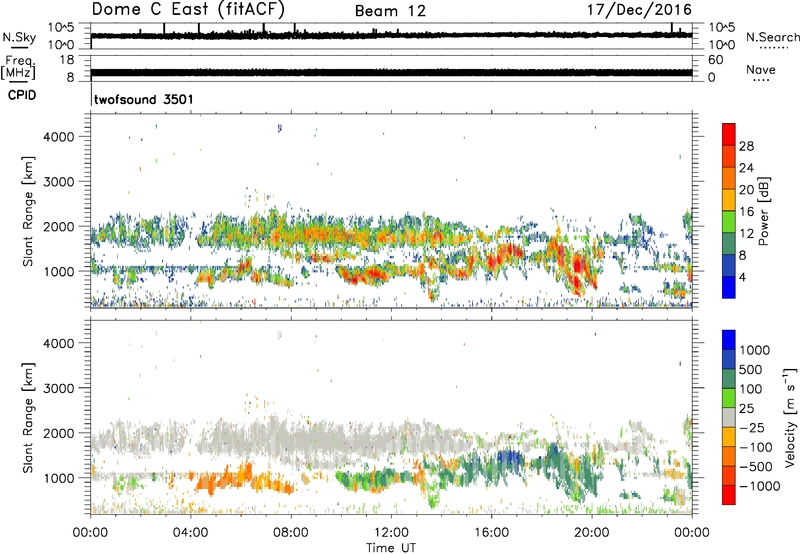Screen dimensions: 800x554
Task: Click '4000' tick on power panel
Action: tap(59, 137)
